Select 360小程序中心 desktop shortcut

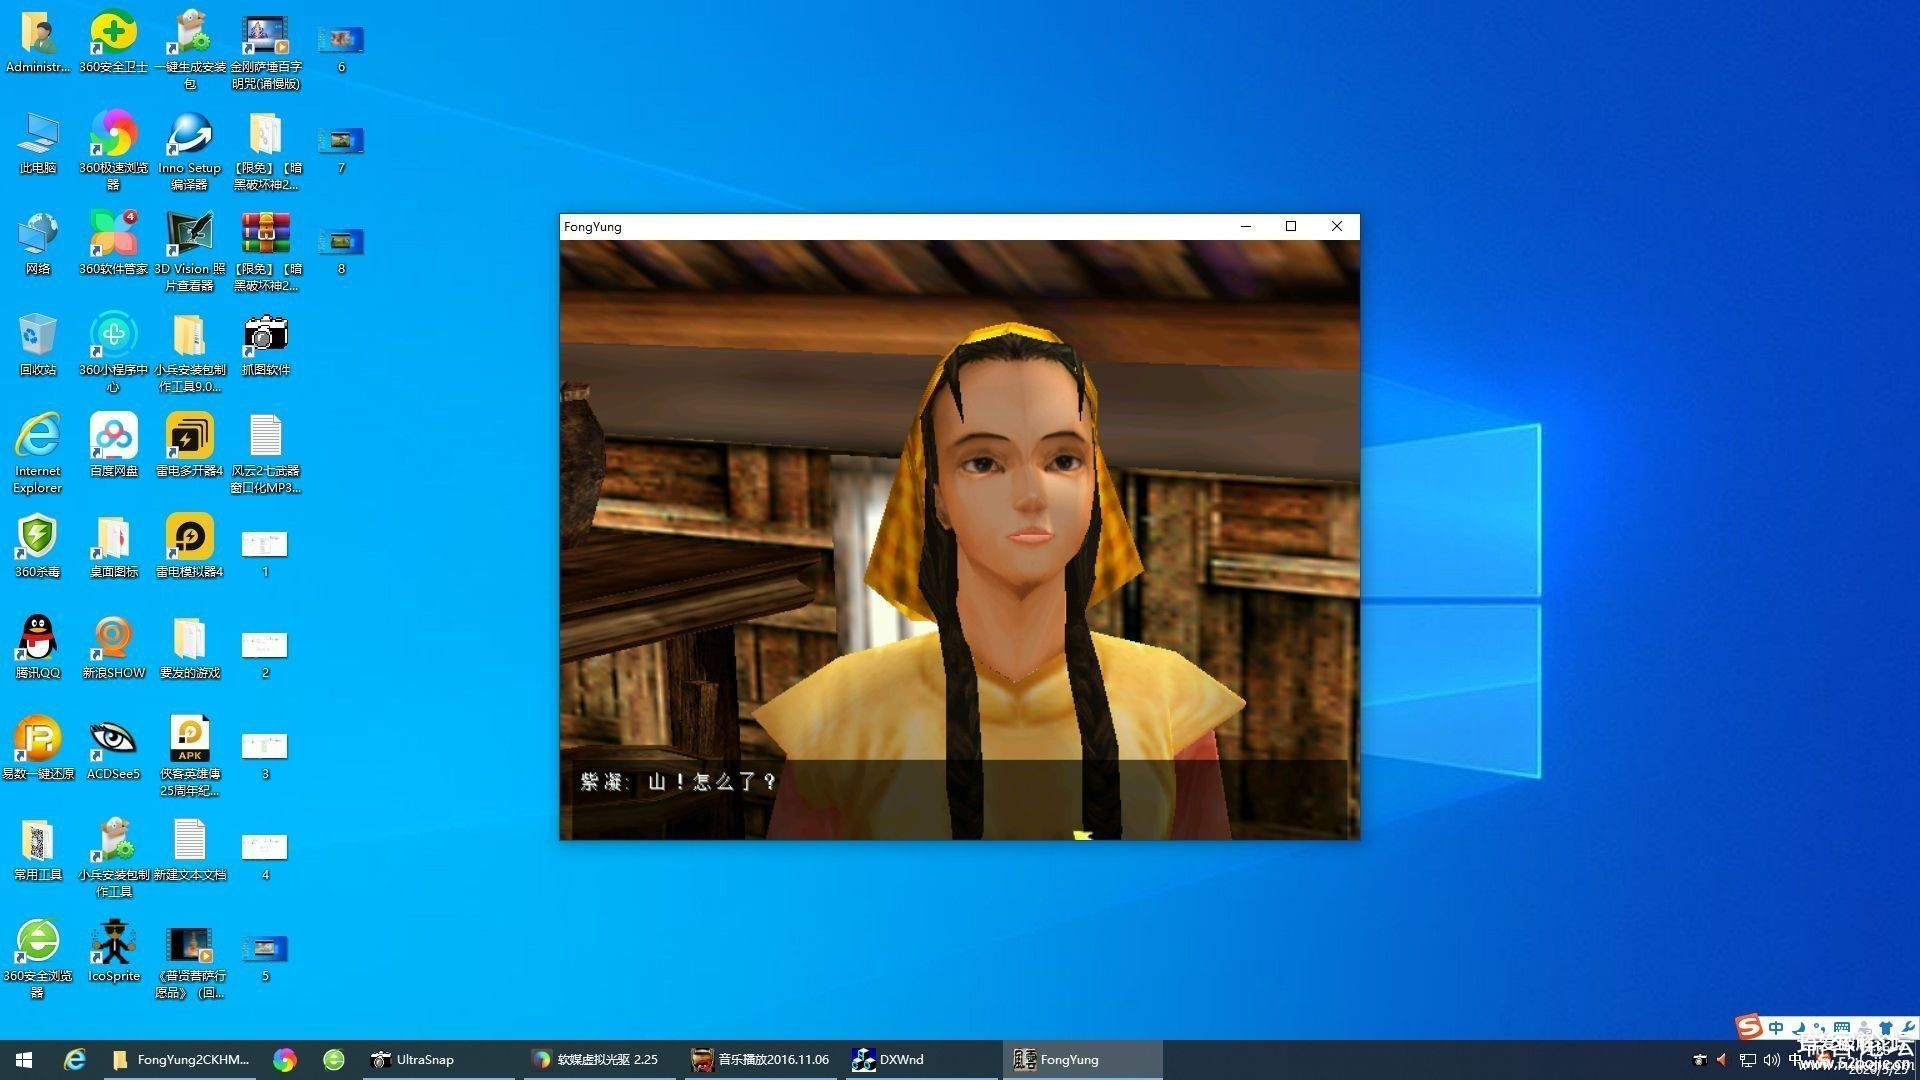click(113, 352)
